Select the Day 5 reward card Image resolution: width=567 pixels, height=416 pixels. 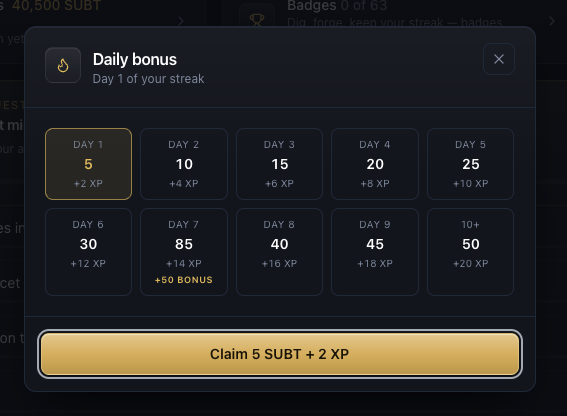pyautogui.click(x=470, y=164)
